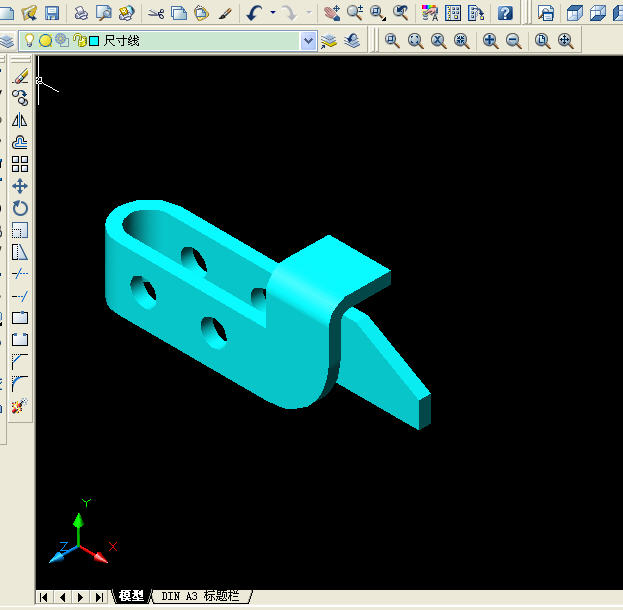Click the Save diskette icon
The width and height of the screenshot is (623, 610).
52,13
